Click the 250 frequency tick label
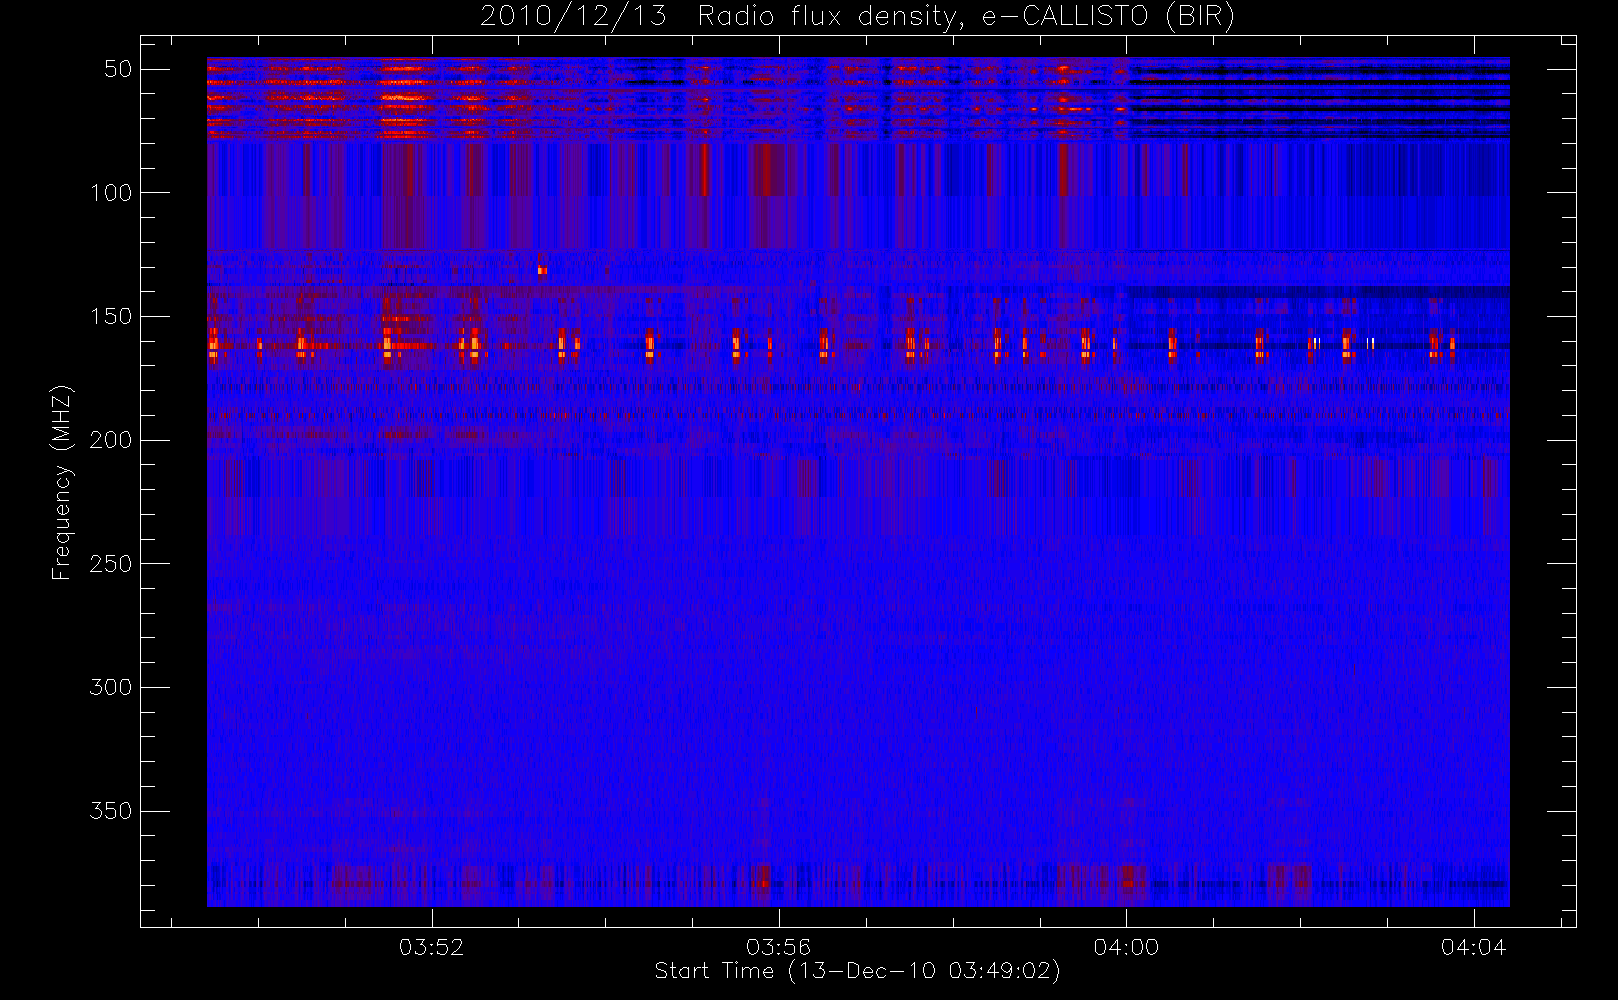 [x=111, y=564]
